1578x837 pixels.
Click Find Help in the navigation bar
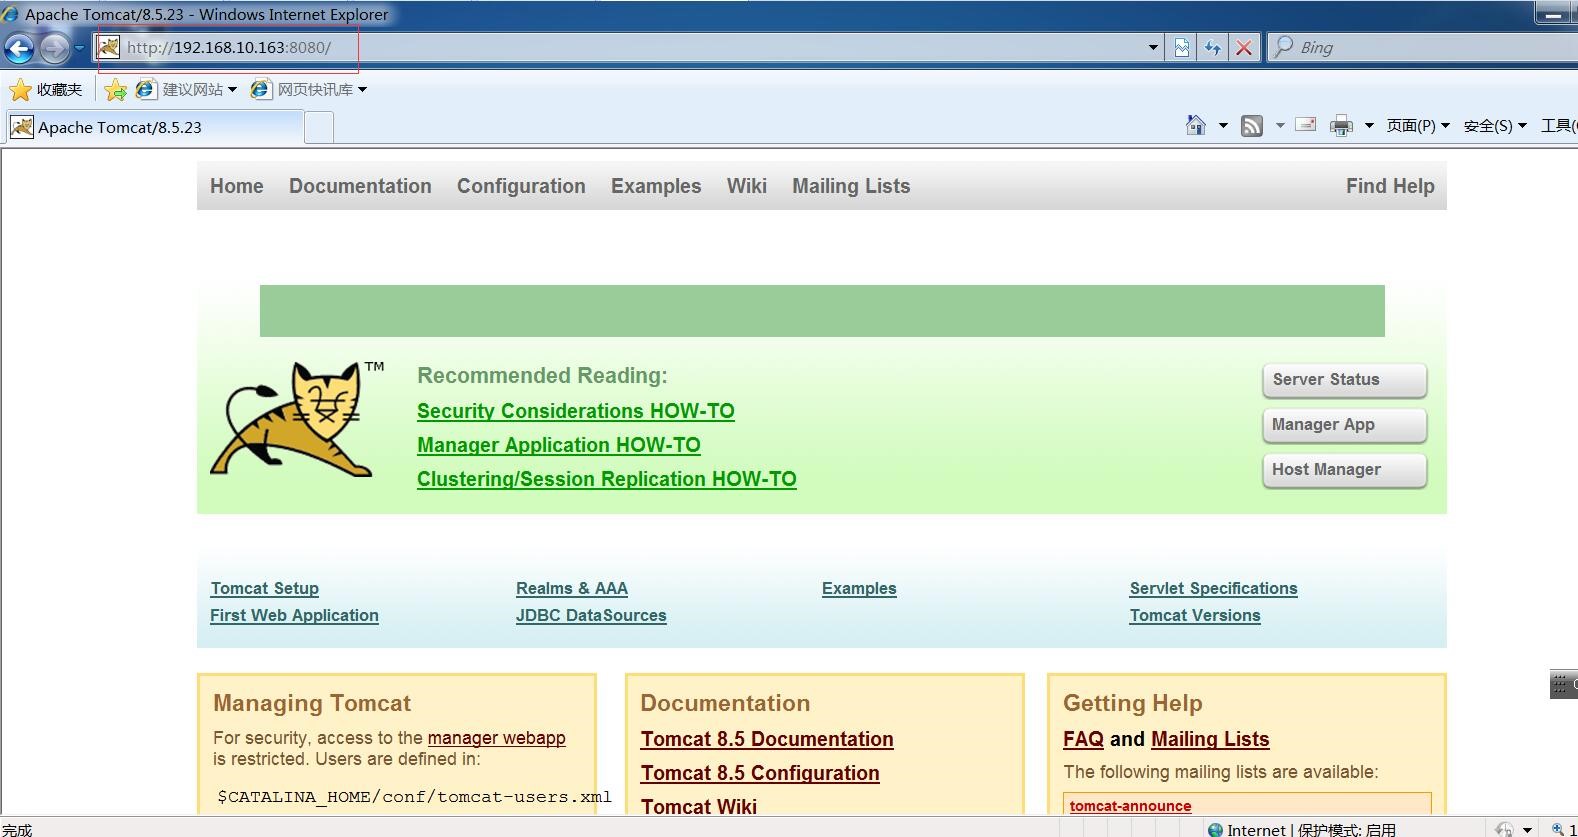tap(1390, 186)
